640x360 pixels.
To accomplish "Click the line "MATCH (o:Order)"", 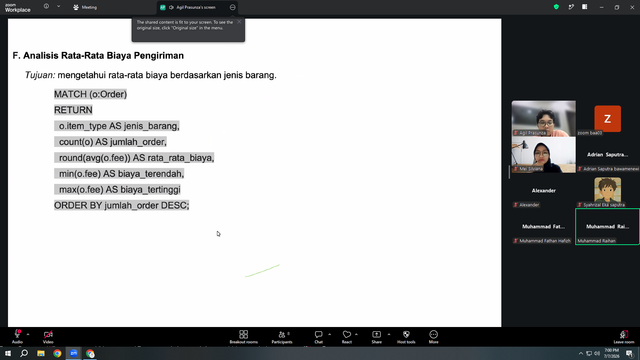I will coord(90,94).
